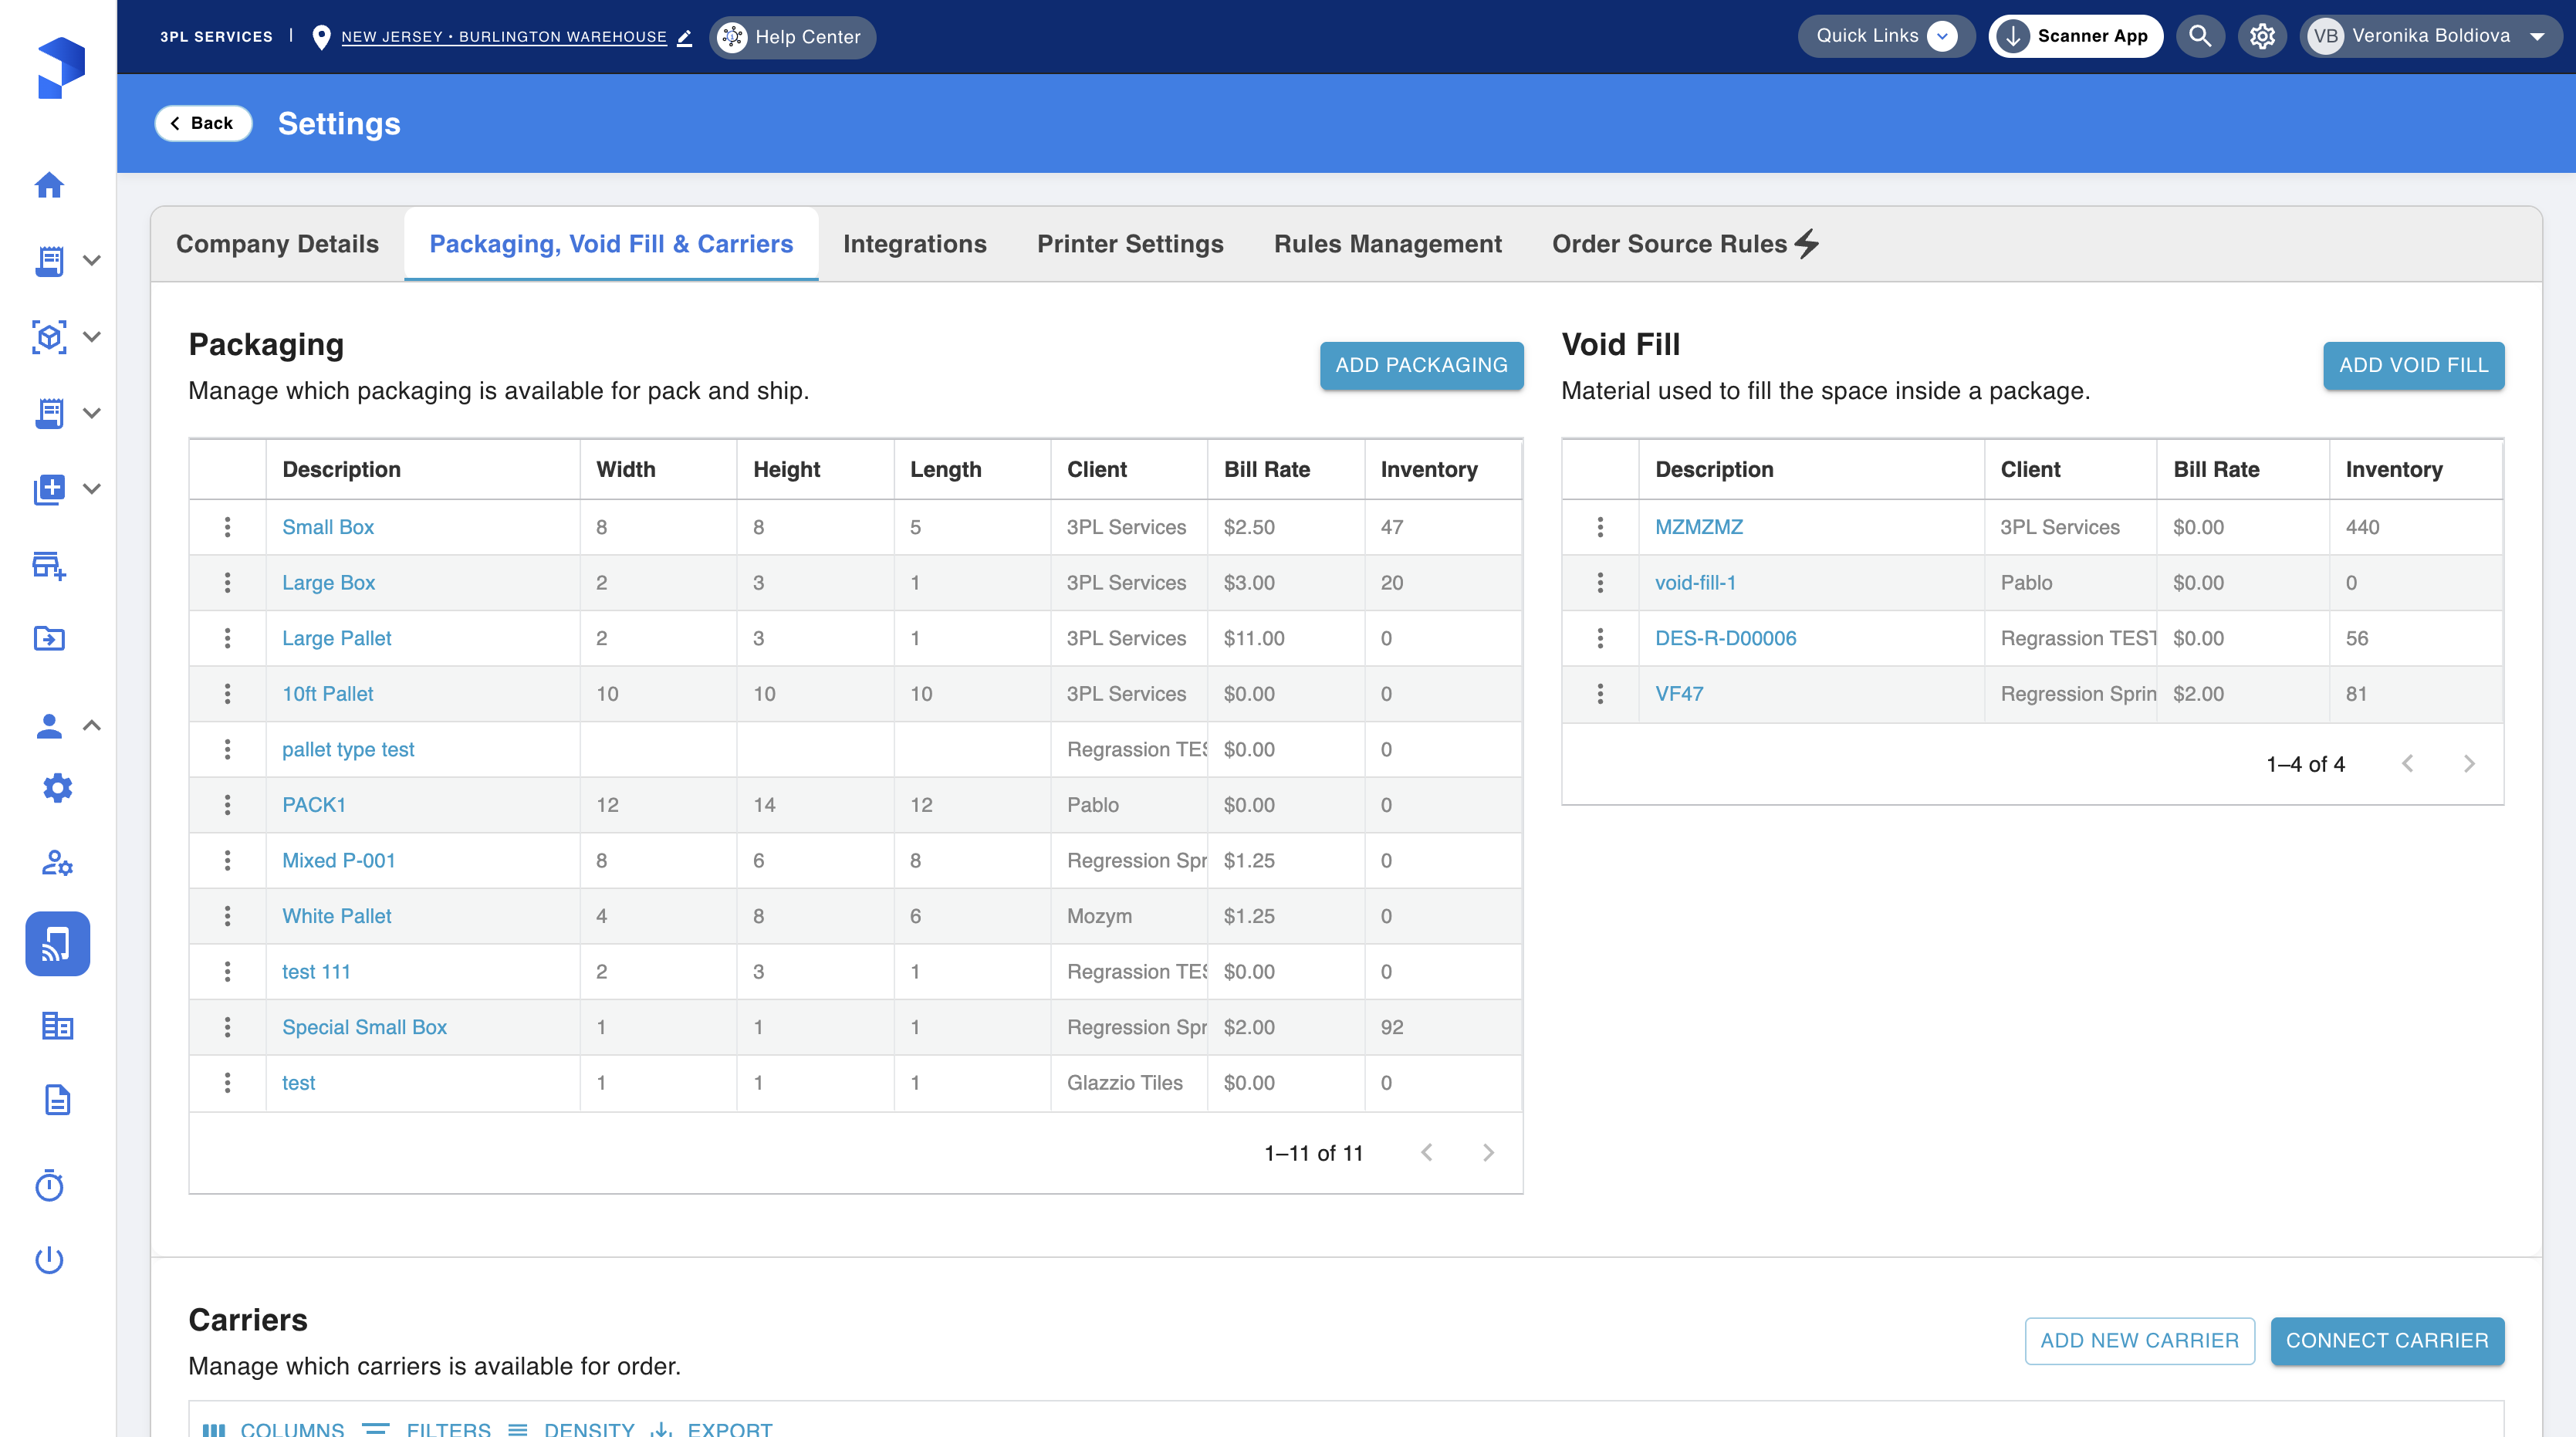
Task: Open the Printer Settings tab
Action: (1130, 244)
